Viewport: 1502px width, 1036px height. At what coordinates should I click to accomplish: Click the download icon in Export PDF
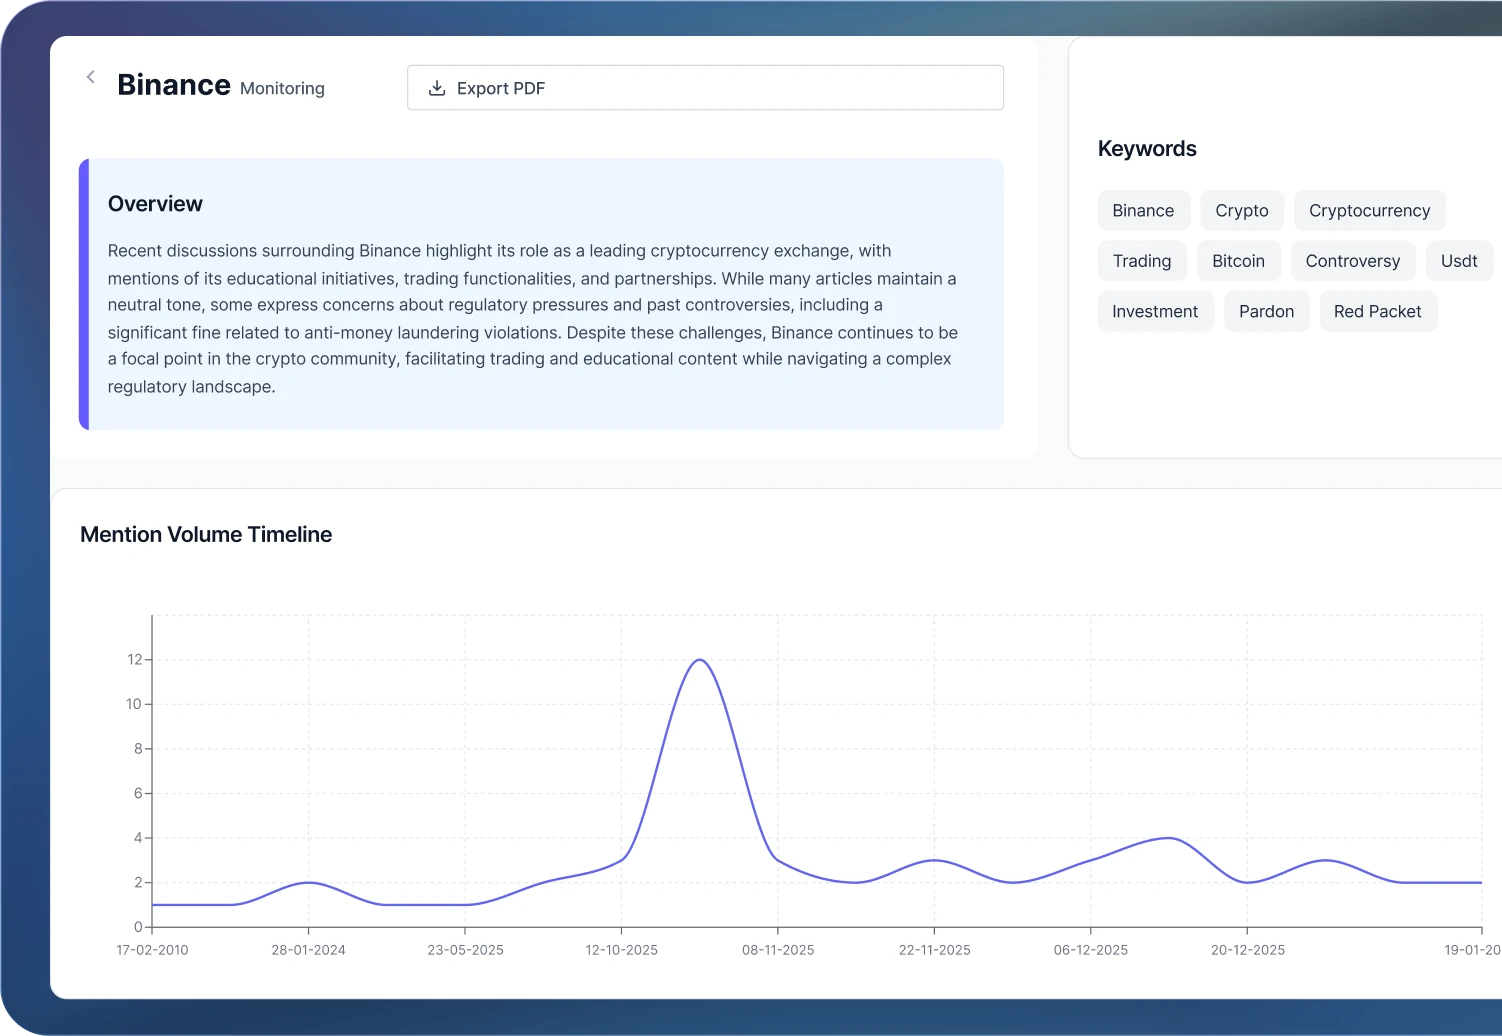coord(437,88)
